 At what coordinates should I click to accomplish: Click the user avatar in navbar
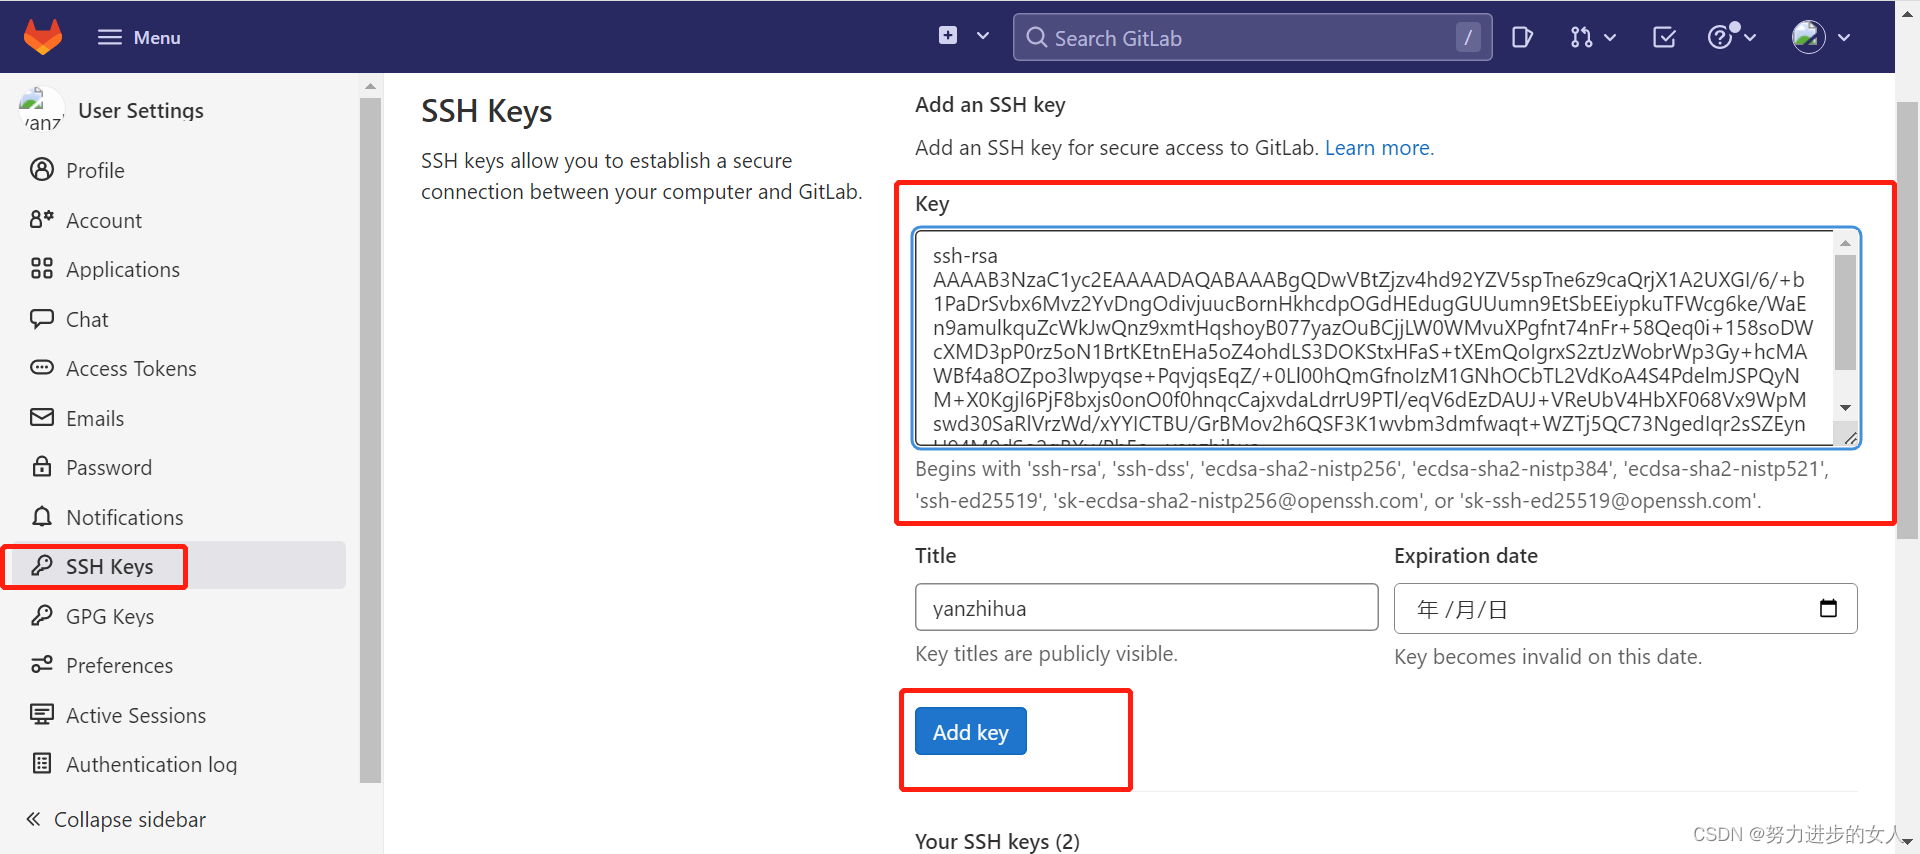click(x=1809, y=37)
